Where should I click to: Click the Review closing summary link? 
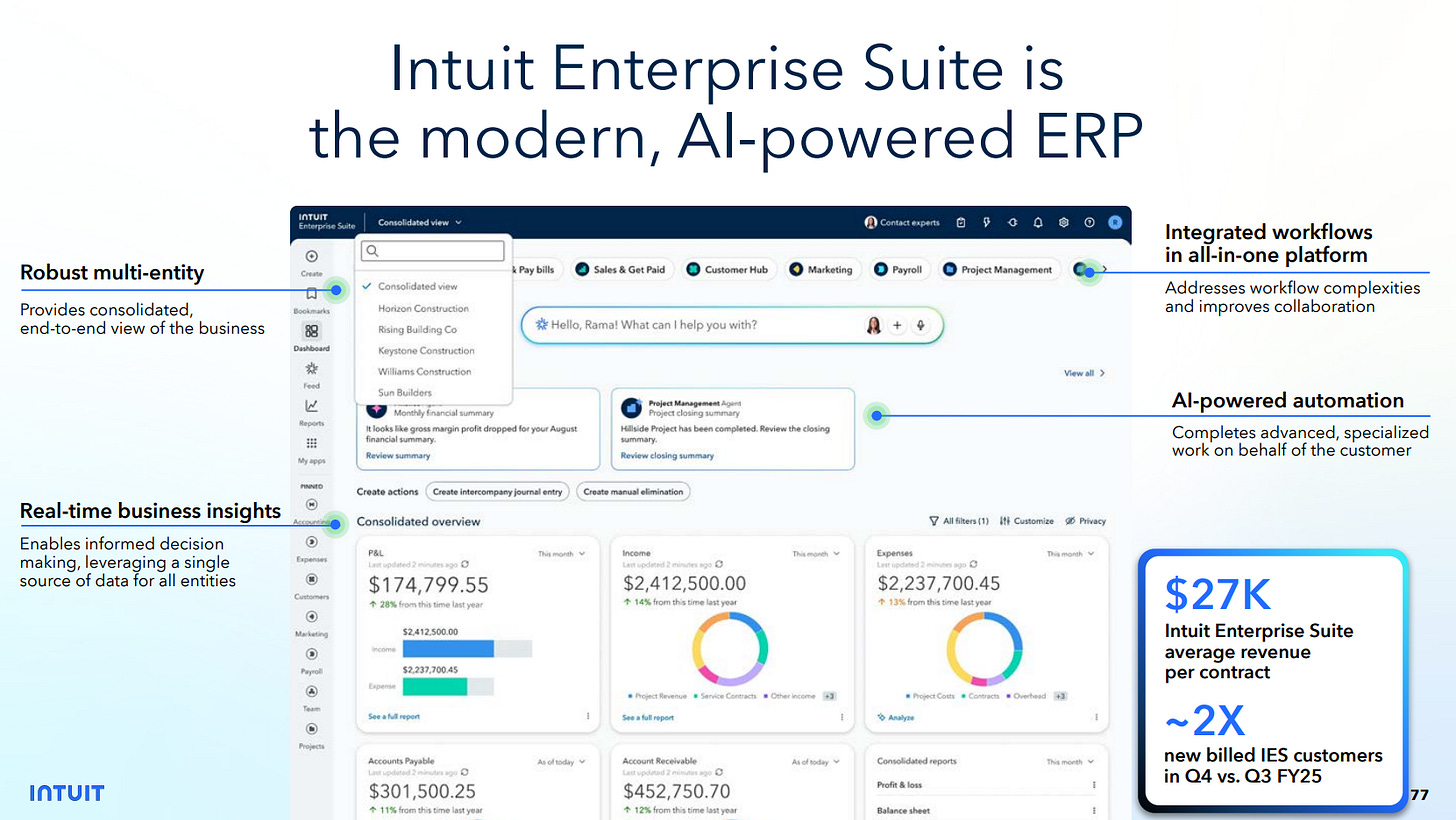[667, 455]
